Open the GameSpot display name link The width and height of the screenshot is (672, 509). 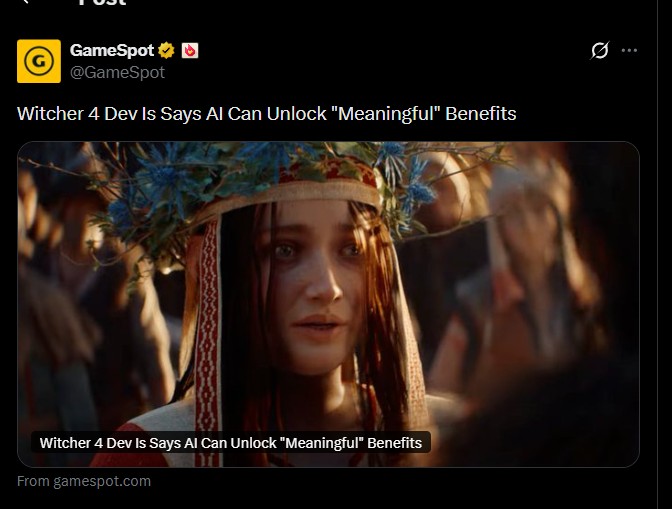[x=112, y=50]
